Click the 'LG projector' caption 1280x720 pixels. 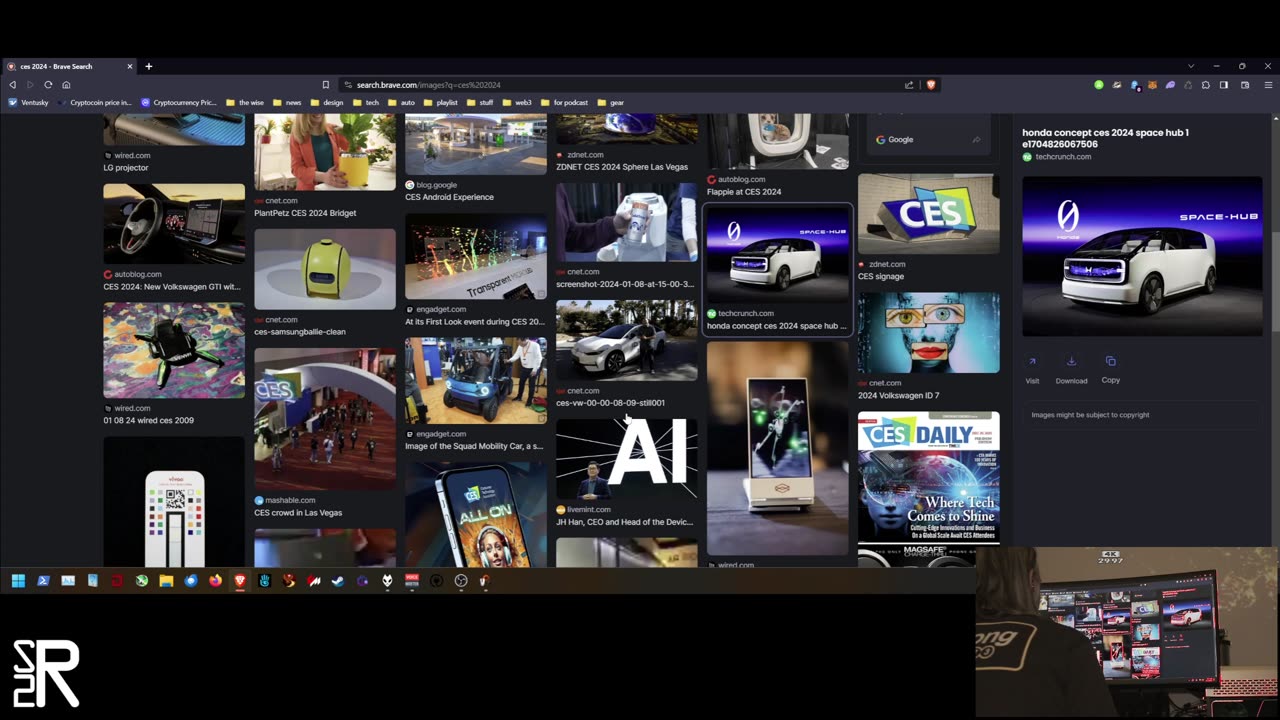pyautogui.click(x=126, y=167)
